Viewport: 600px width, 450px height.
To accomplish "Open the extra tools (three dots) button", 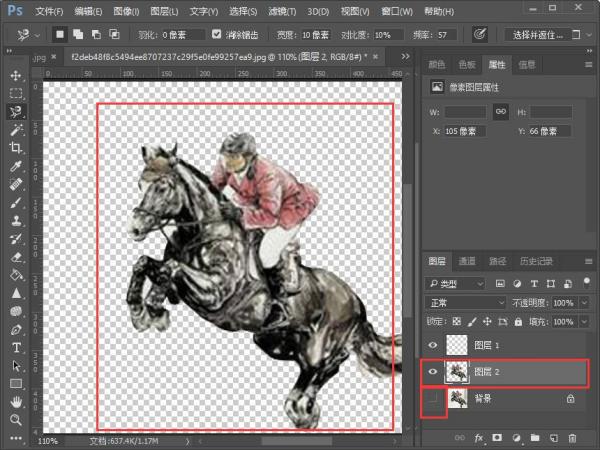I will [x=16, y=438].
